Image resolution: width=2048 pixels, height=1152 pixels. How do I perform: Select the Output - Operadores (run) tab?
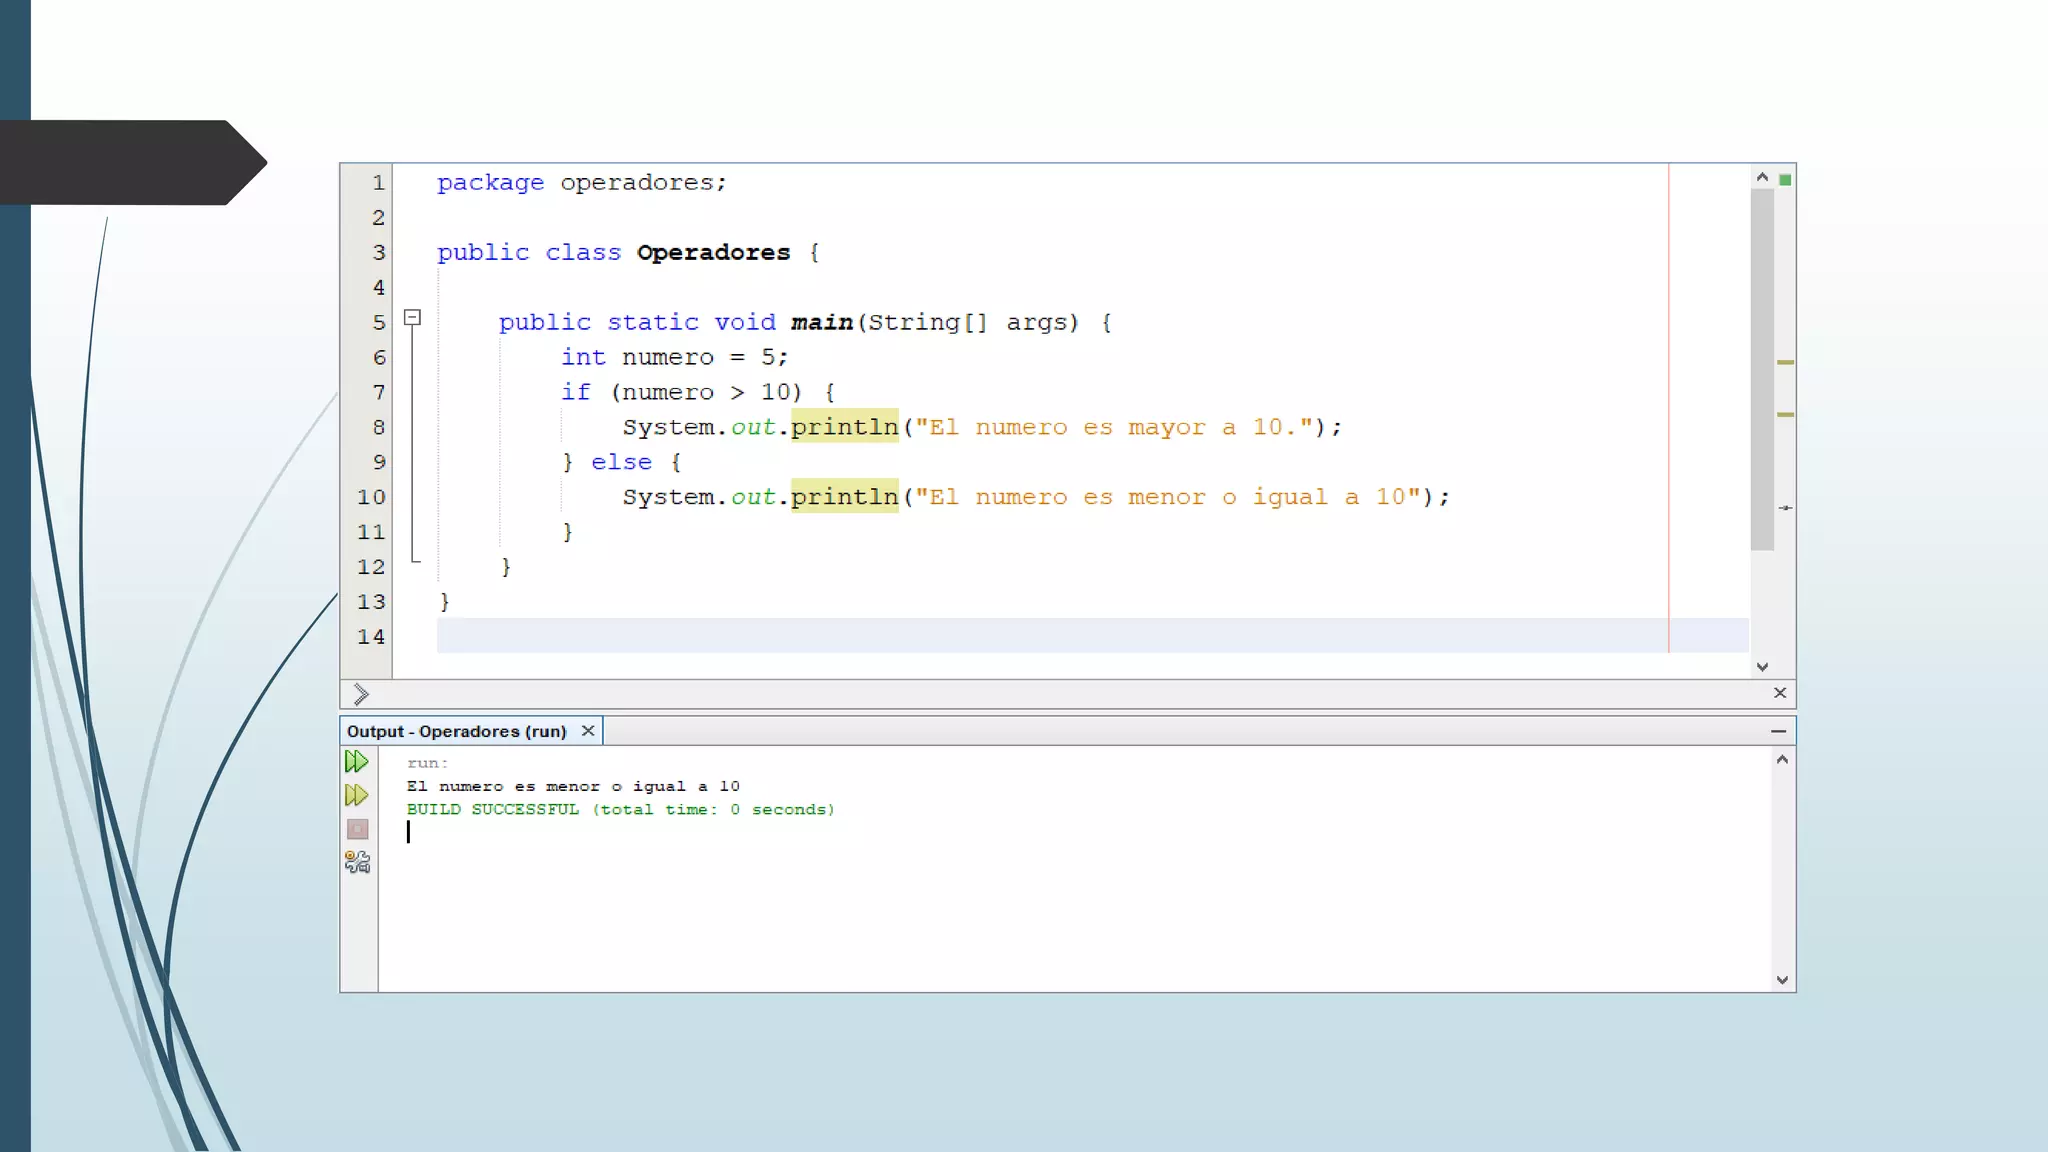click(456, 731)
